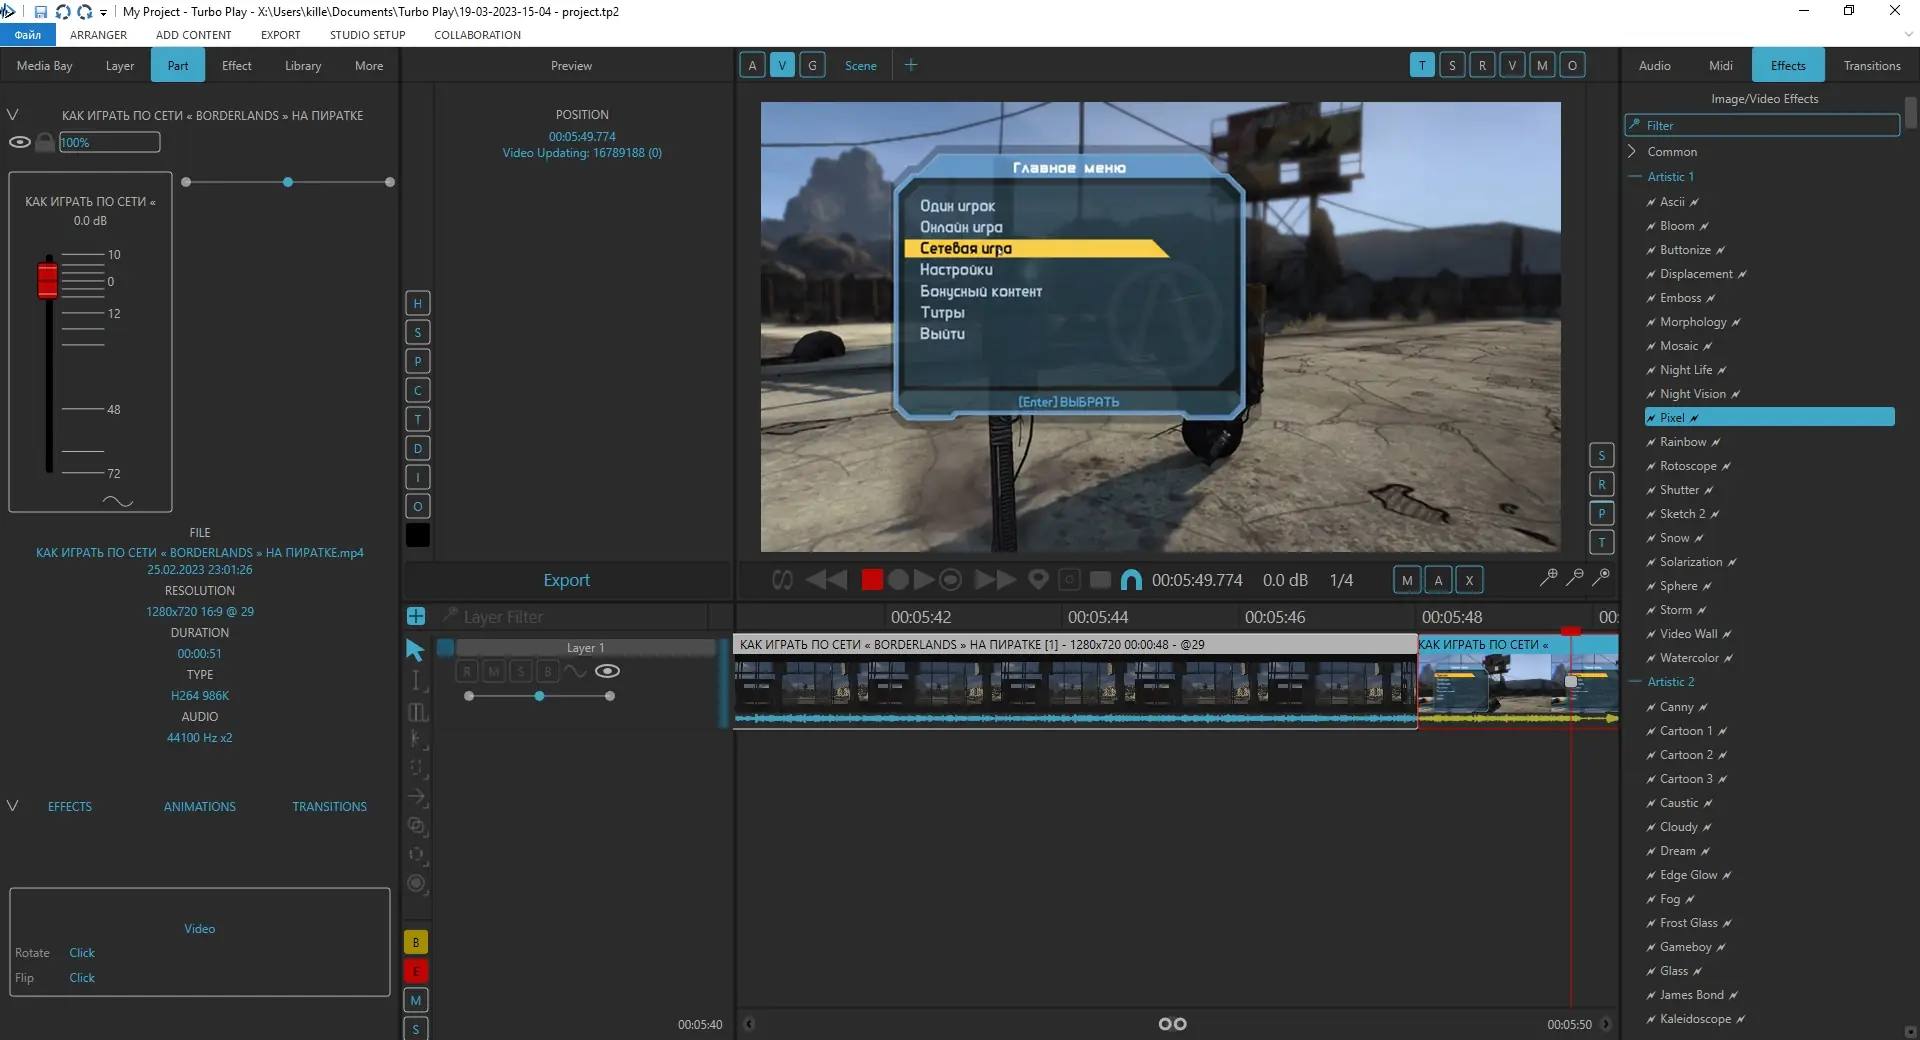Click the lock icon for the part
Screen dimensions: 1920x1040
[45, 142]
